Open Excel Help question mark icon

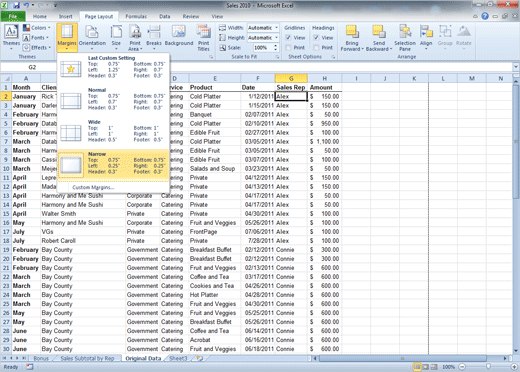coord(485,16)
